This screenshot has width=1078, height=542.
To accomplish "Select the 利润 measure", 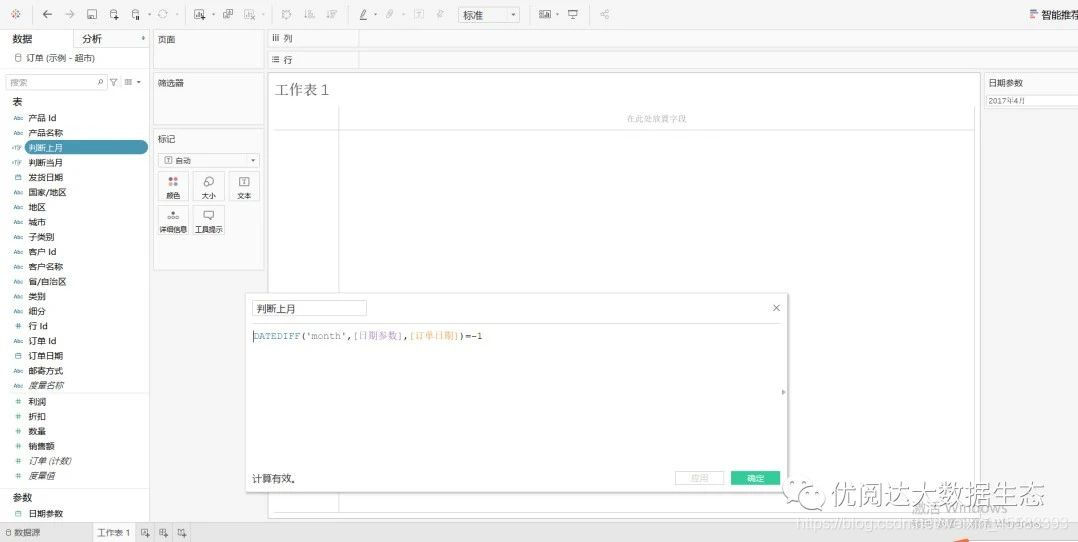I will 37,401.
